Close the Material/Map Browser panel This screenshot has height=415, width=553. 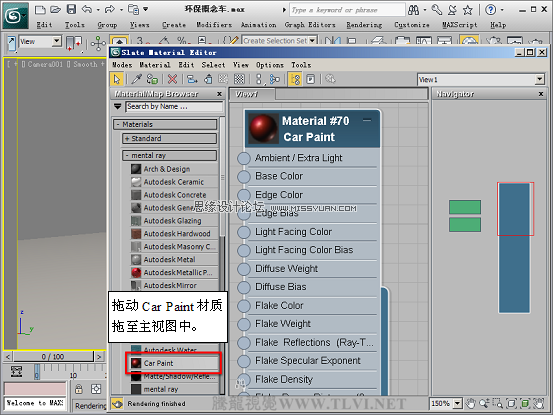click(x=219, y=94)
